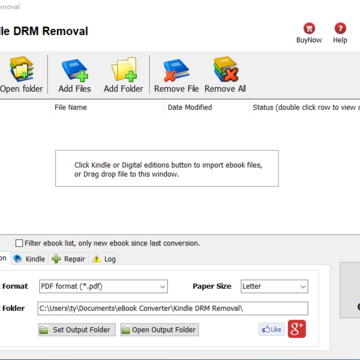Remove selected file using Remove File icon
Screen dimensions: 360x360
coord(176,70)
